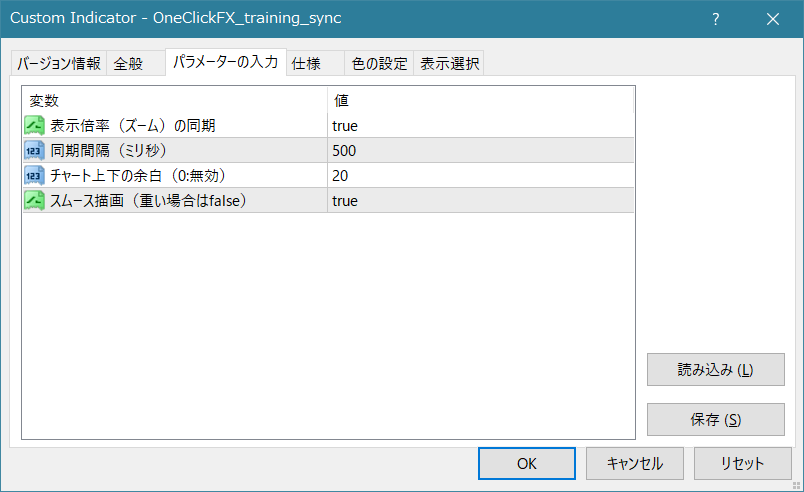Click the help question mark in title bar
Viewport: 804px width, 492px height.
pyautogui.click(x=715, y=19)
